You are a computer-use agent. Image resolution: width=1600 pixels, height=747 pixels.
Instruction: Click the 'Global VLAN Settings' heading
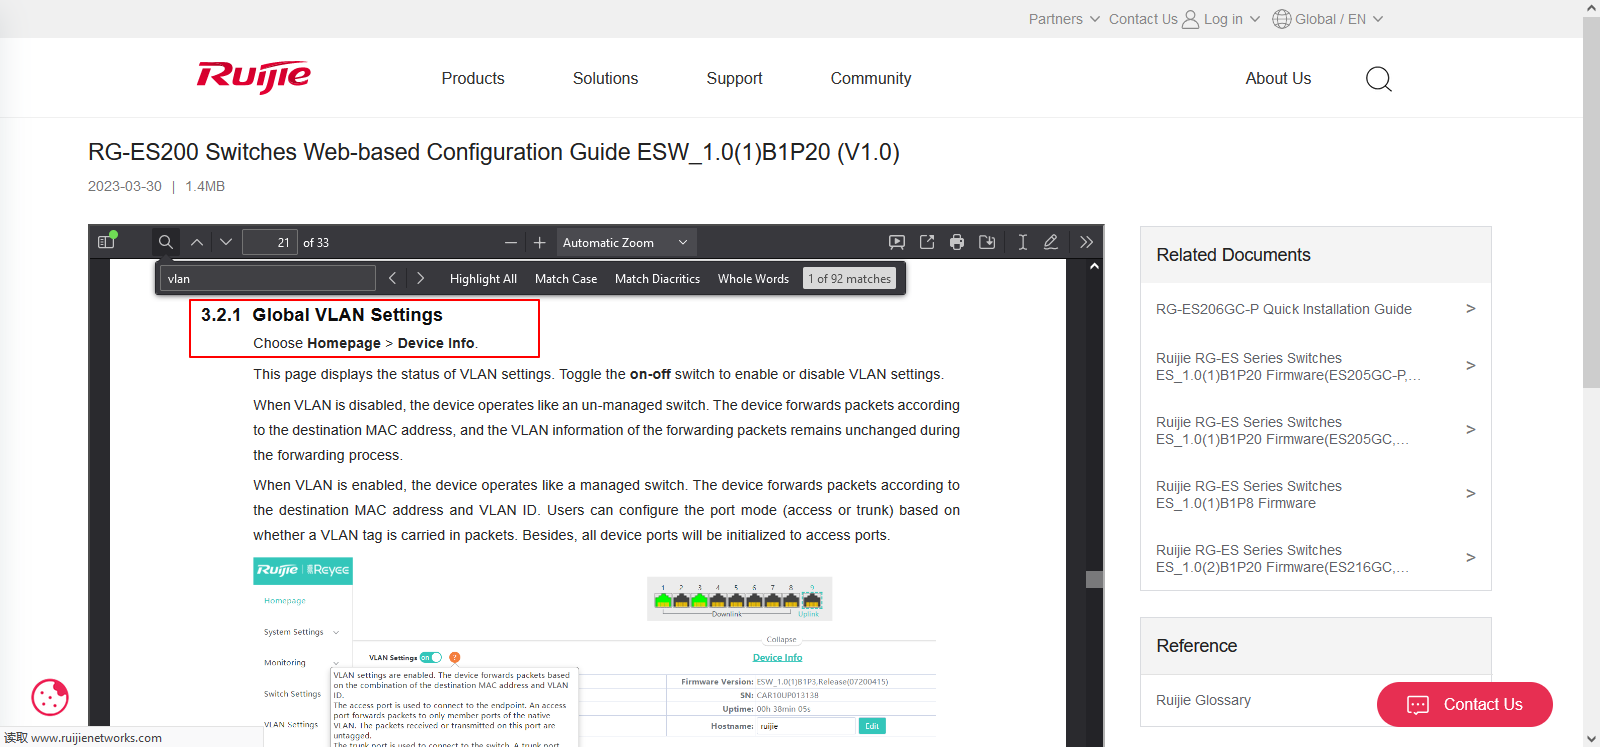(x=347, y=315)
